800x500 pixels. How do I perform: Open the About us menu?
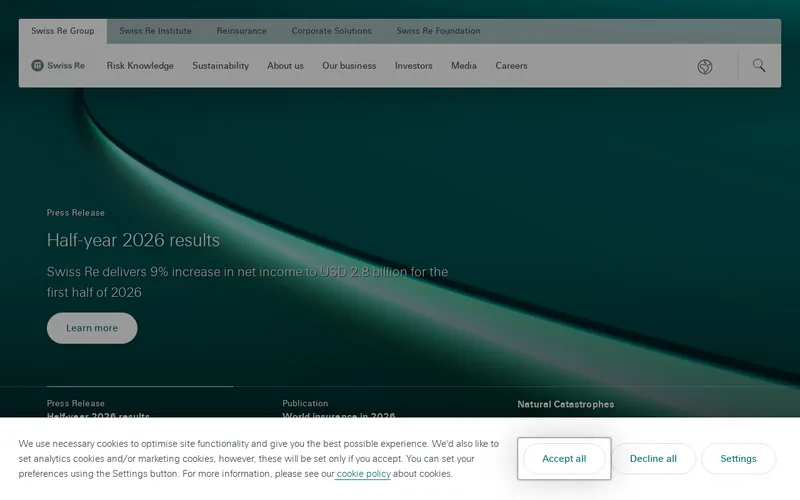click(285, 66)
